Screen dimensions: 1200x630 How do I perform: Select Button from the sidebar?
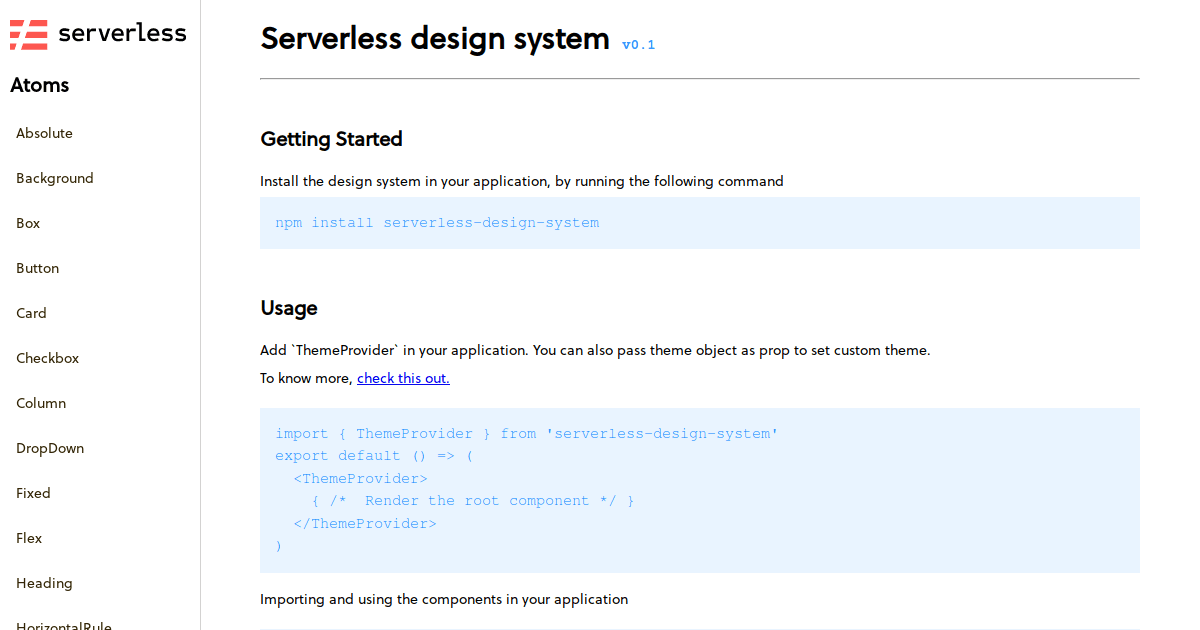(37, 268)
